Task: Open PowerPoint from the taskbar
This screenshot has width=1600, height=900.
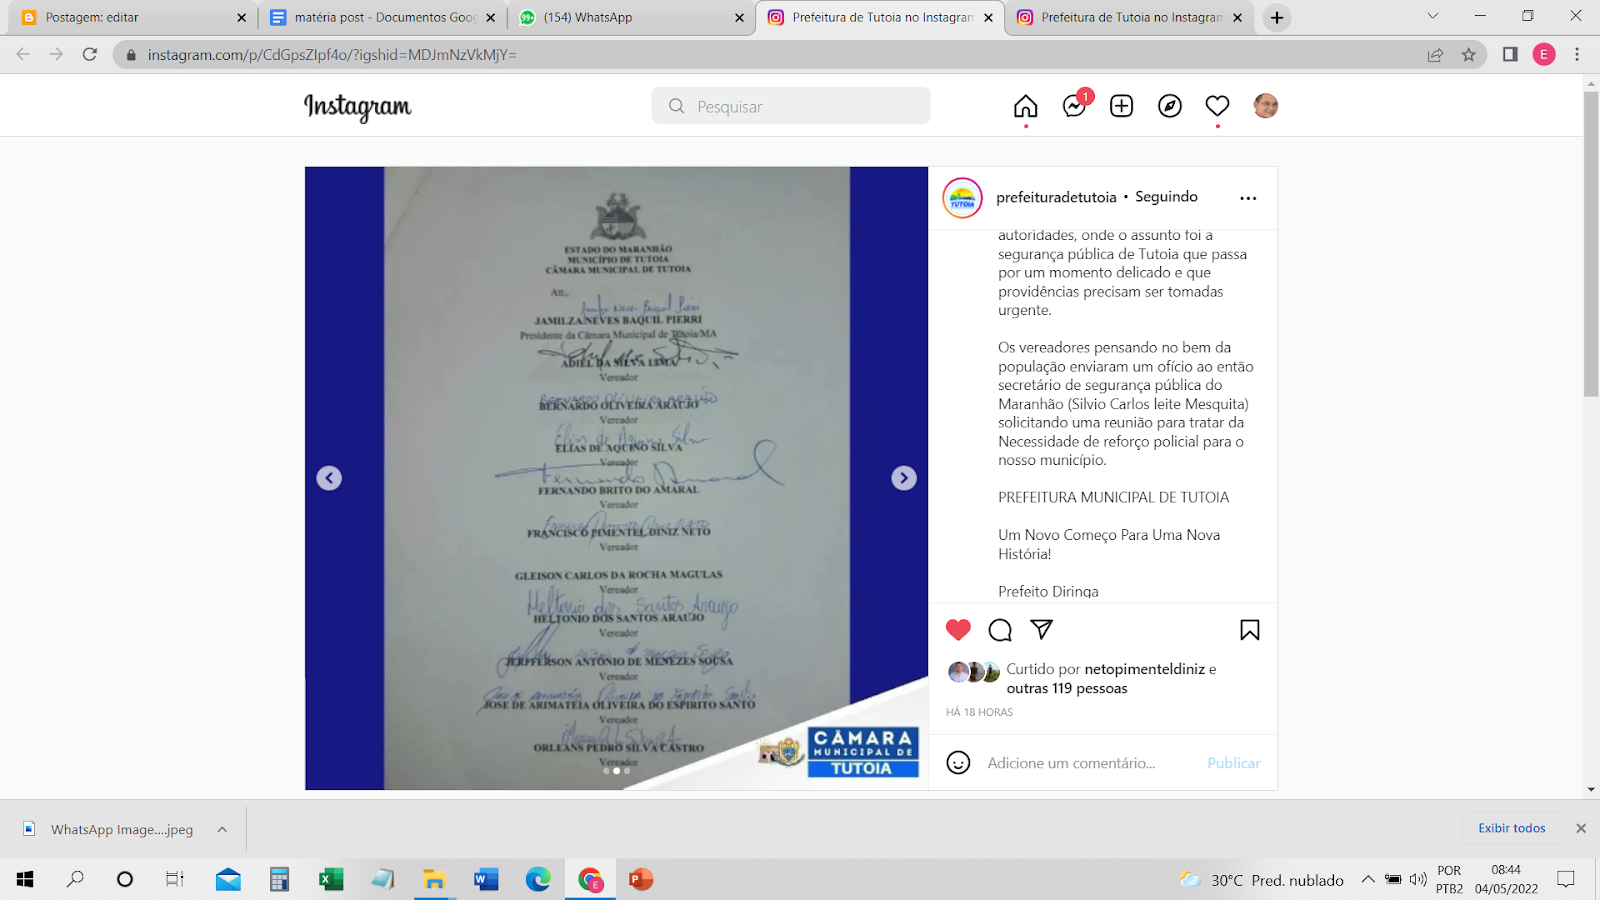Action: click(x=641, y=880)
